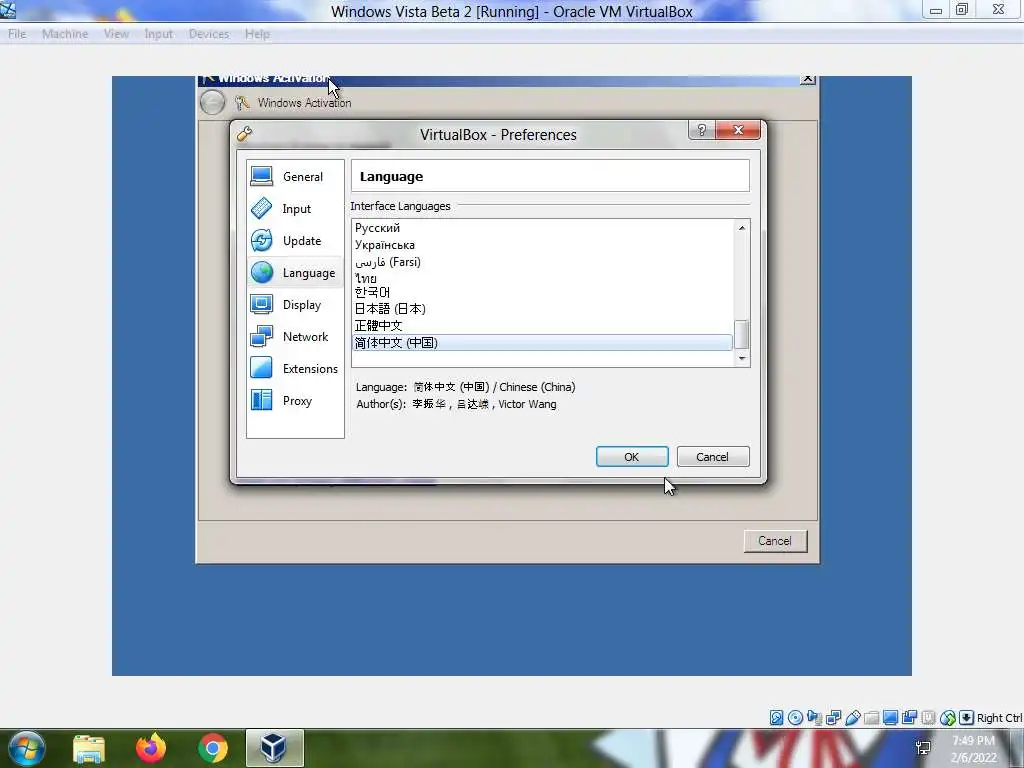Open File Explorer from the taskbar

coord(89,748)
